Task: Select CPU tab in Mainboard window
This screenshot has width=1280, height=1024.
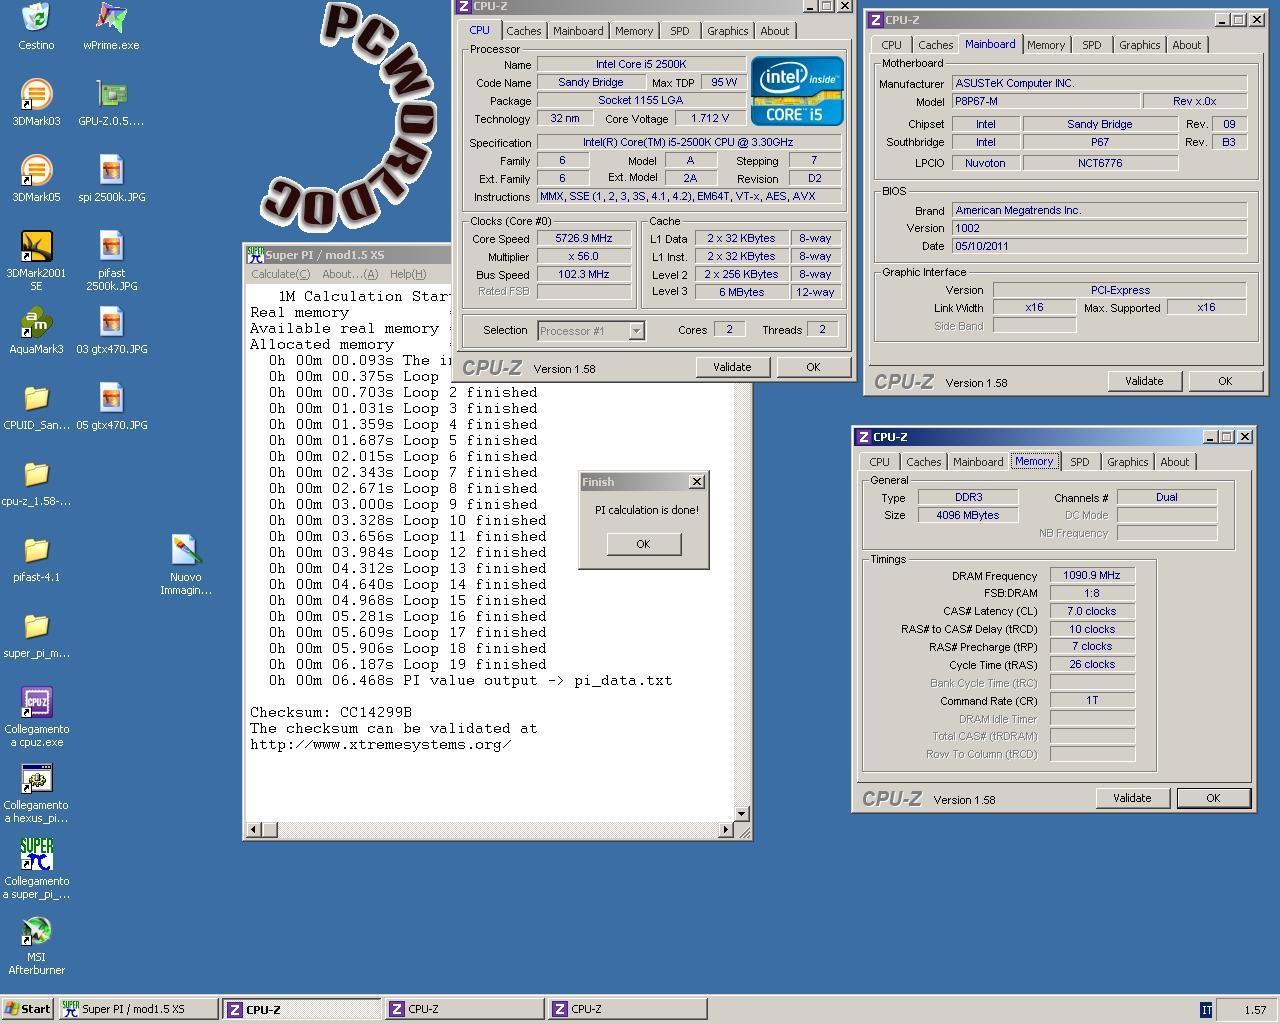Action: click(x=891, y=45)
